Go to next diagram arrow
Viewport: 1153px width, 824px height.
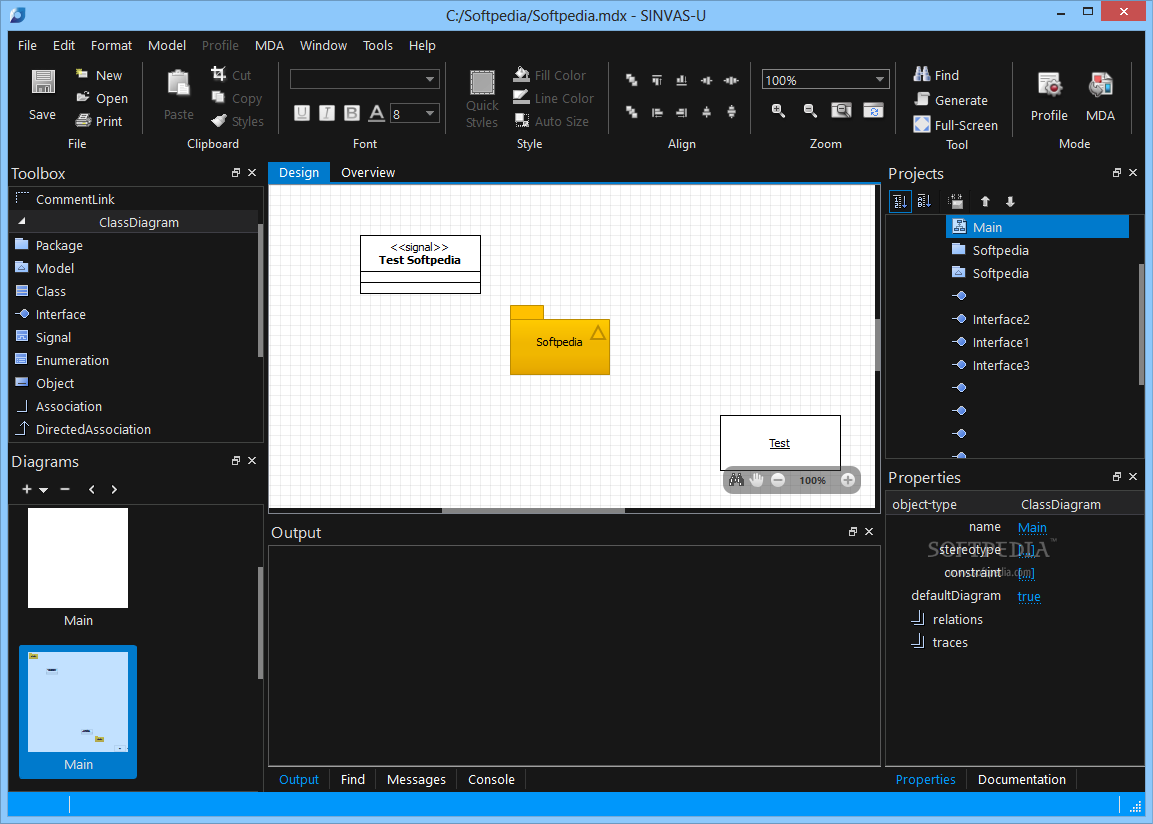[x=114, y=490]
